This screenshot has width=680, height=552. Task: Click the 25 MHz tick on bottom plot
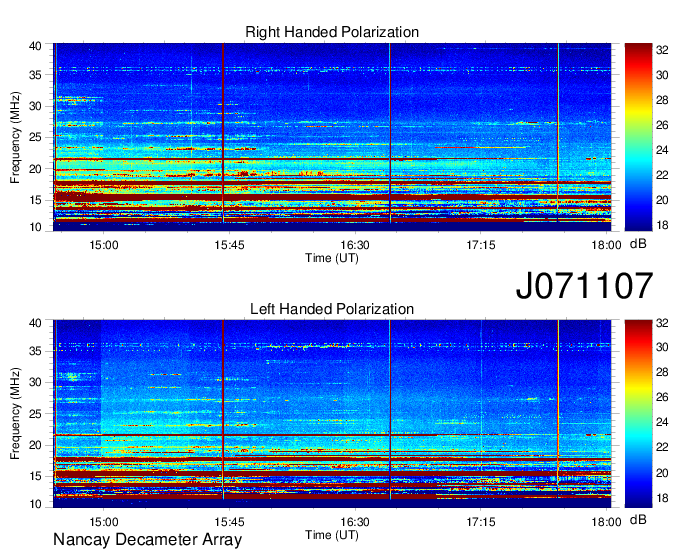(35, 414)
